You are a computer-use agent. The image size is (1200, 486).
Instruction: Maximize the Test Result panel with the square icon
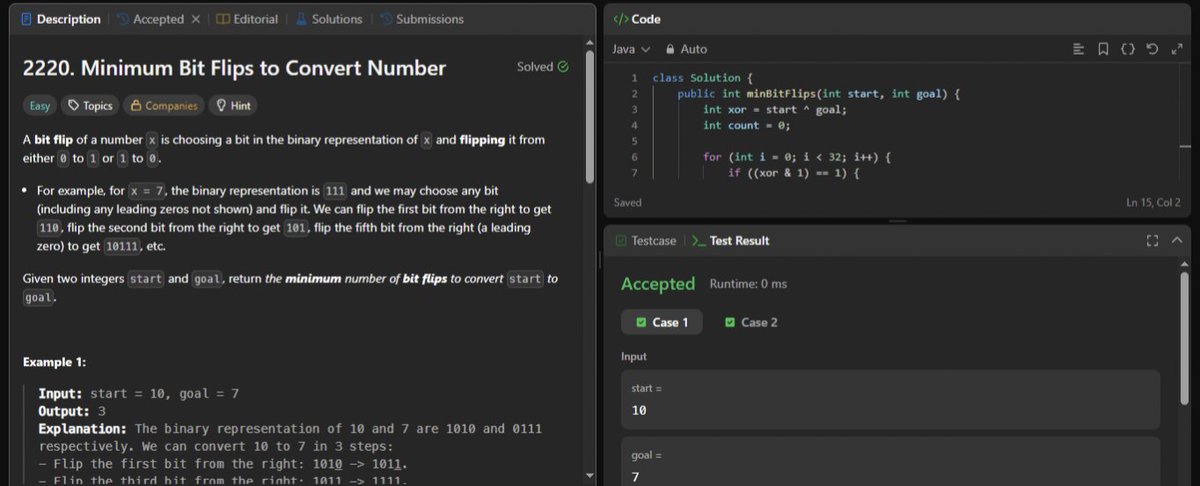(x=1152, y=241)
